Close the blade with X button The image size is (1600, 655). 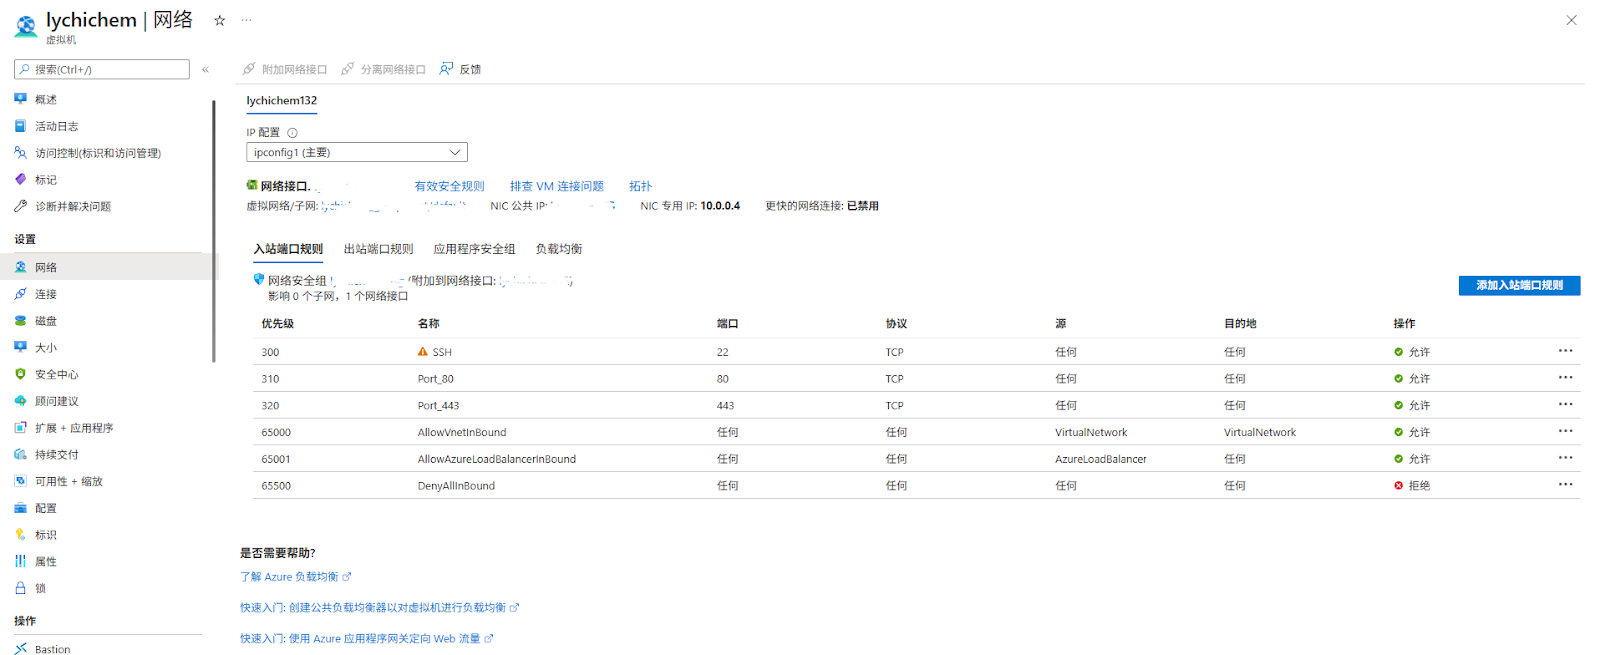[x=1571, y=20]
